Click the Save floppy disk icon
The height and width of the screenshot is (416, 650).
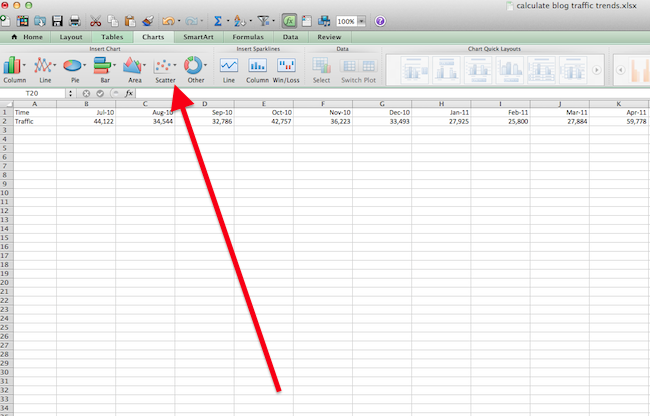coord(57,20)
